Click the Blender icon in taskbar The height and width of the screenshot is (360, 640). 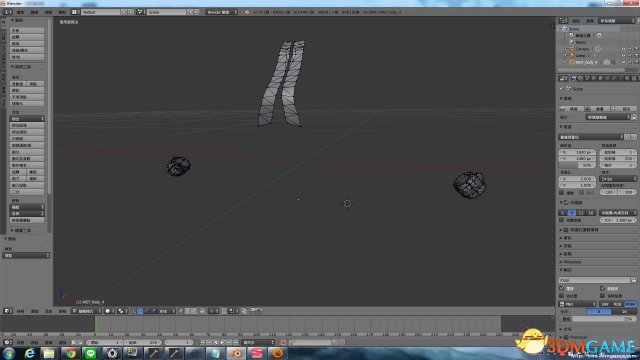(x=236, y=353)
